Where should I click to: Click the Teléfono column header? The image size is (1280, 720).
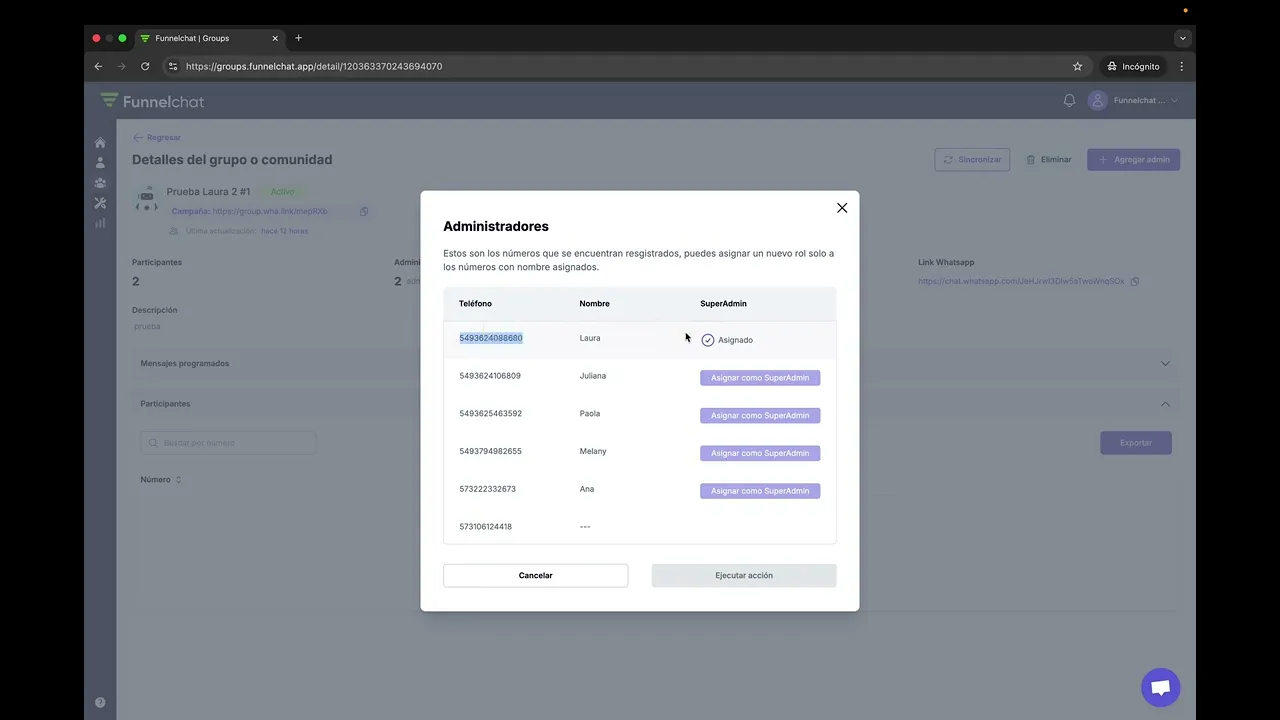(476, 304)
